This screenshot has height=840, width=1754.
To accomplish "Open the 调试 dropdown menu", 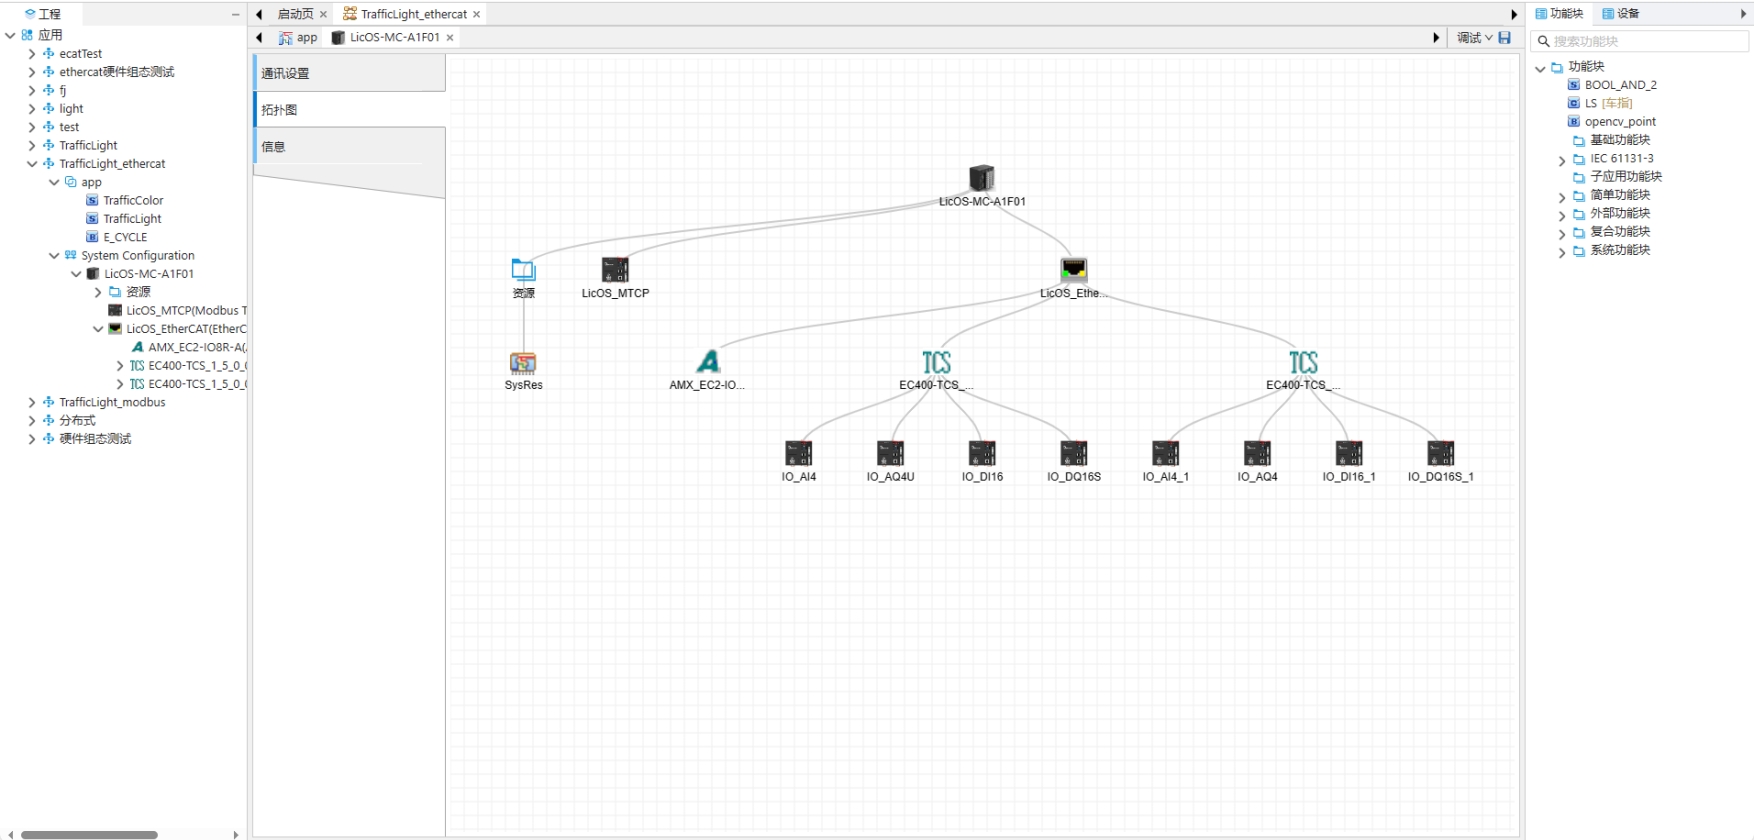I will [x=1474, y=38].
